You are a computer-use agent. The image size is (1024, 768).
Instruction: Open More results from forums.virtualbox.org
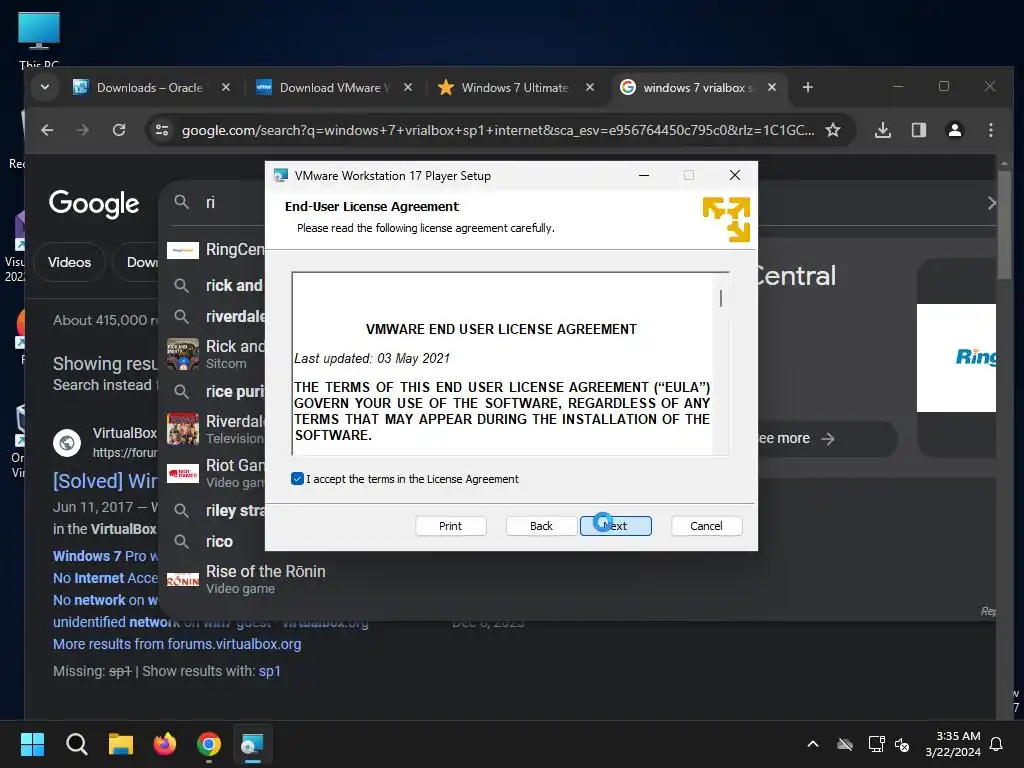(x=177, y=644)
